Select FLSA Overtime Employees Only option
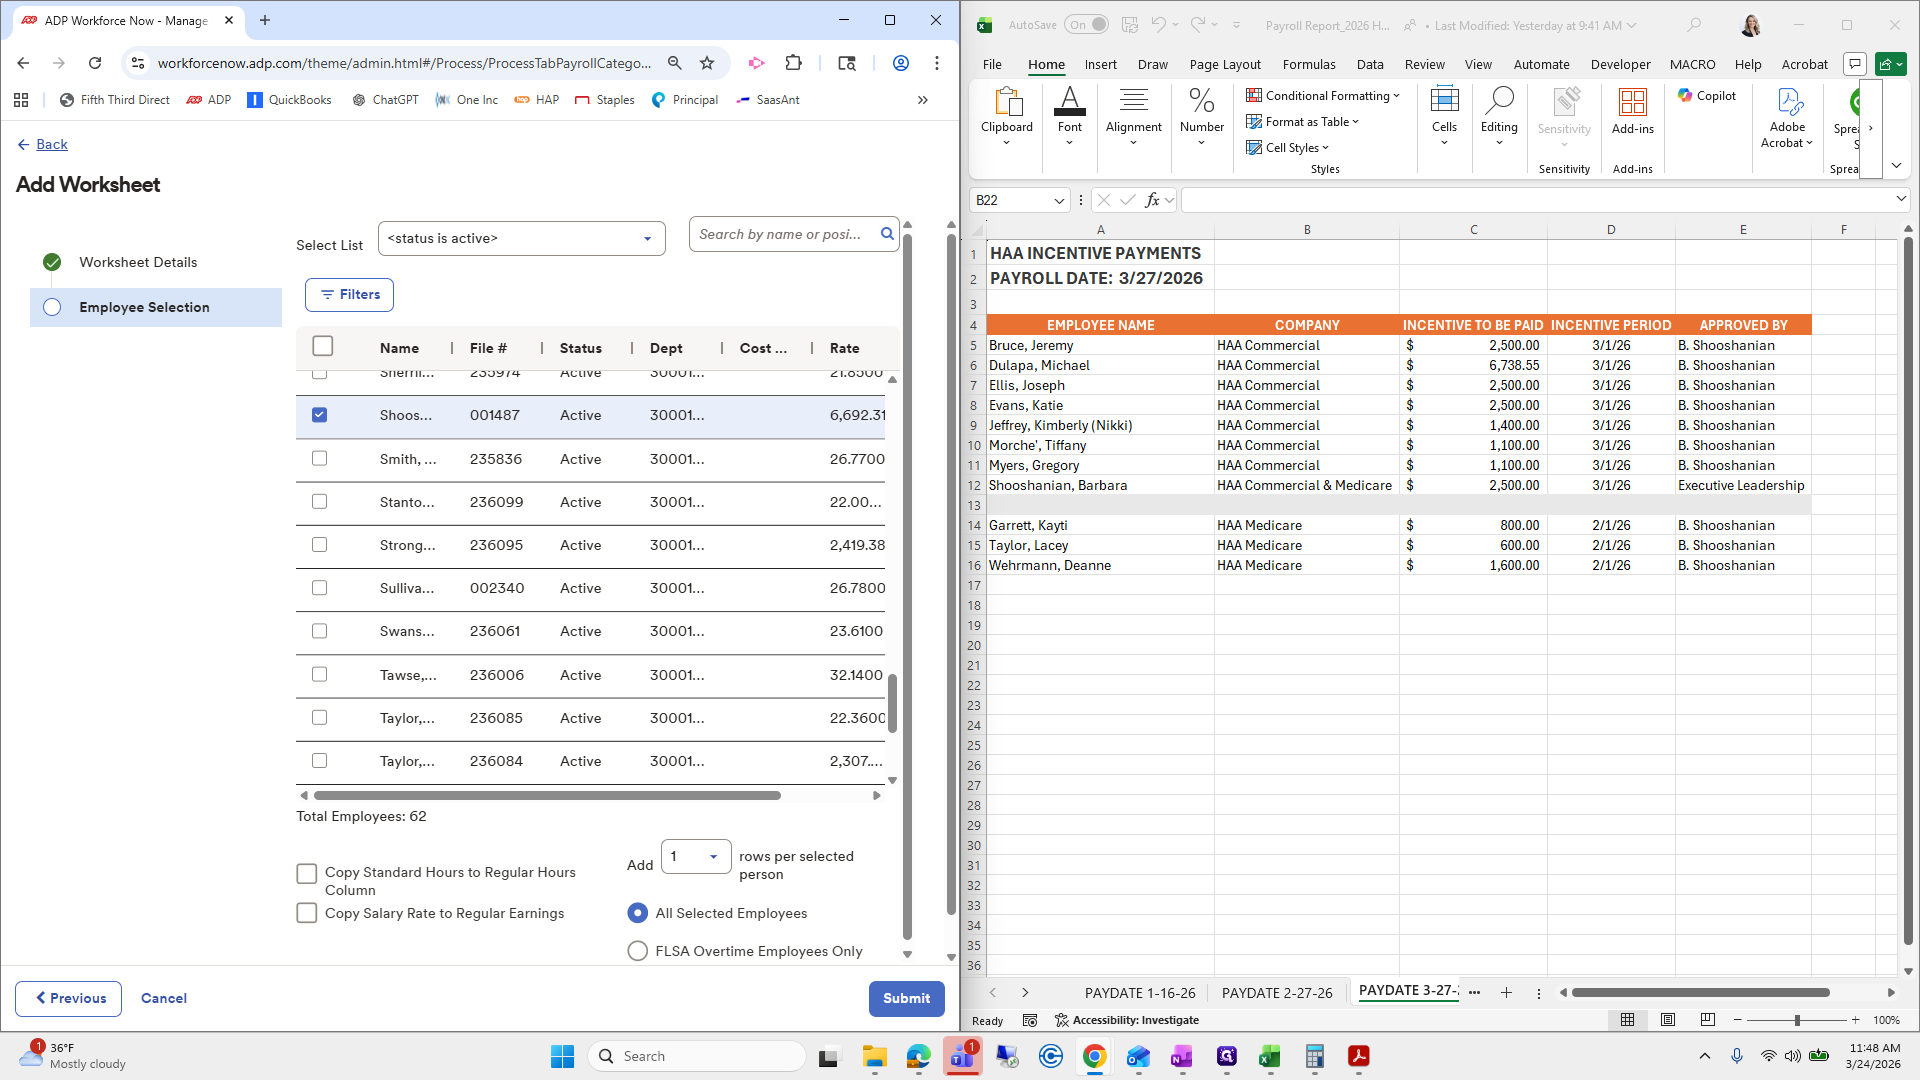1920x1080 pixels. point(637,951)
